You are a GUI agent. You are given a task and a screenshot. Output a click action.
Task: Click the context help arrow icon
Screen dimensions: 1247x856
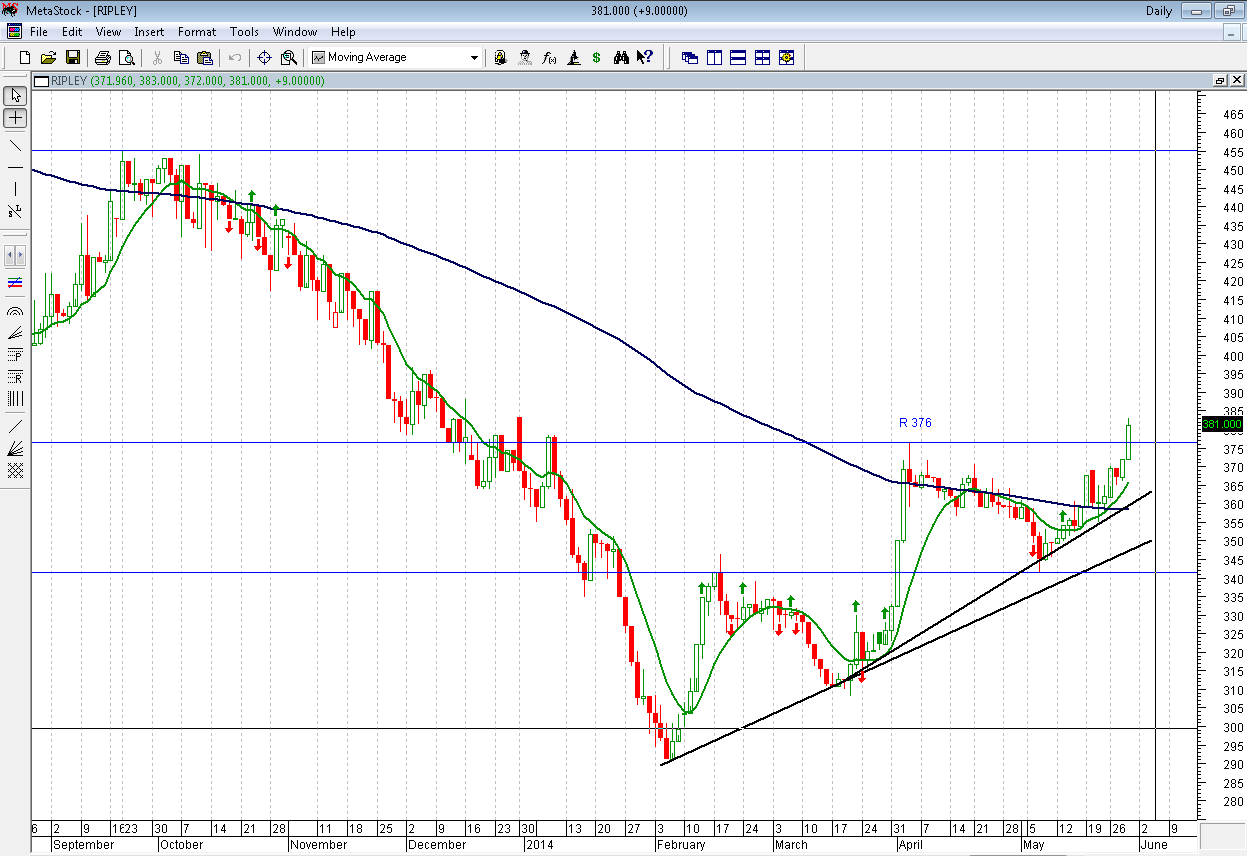[x=645, y=58]
